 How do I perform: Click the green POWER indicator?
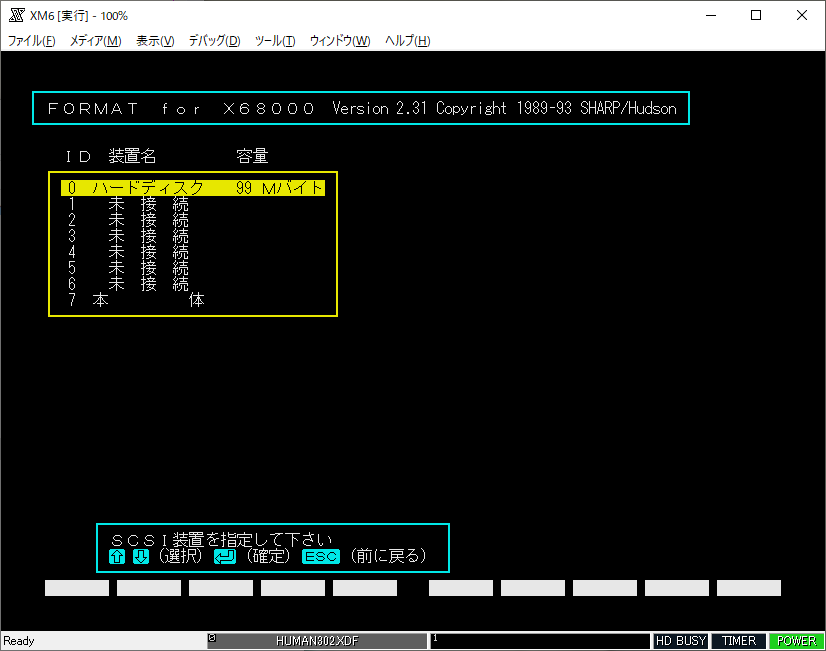796,641
